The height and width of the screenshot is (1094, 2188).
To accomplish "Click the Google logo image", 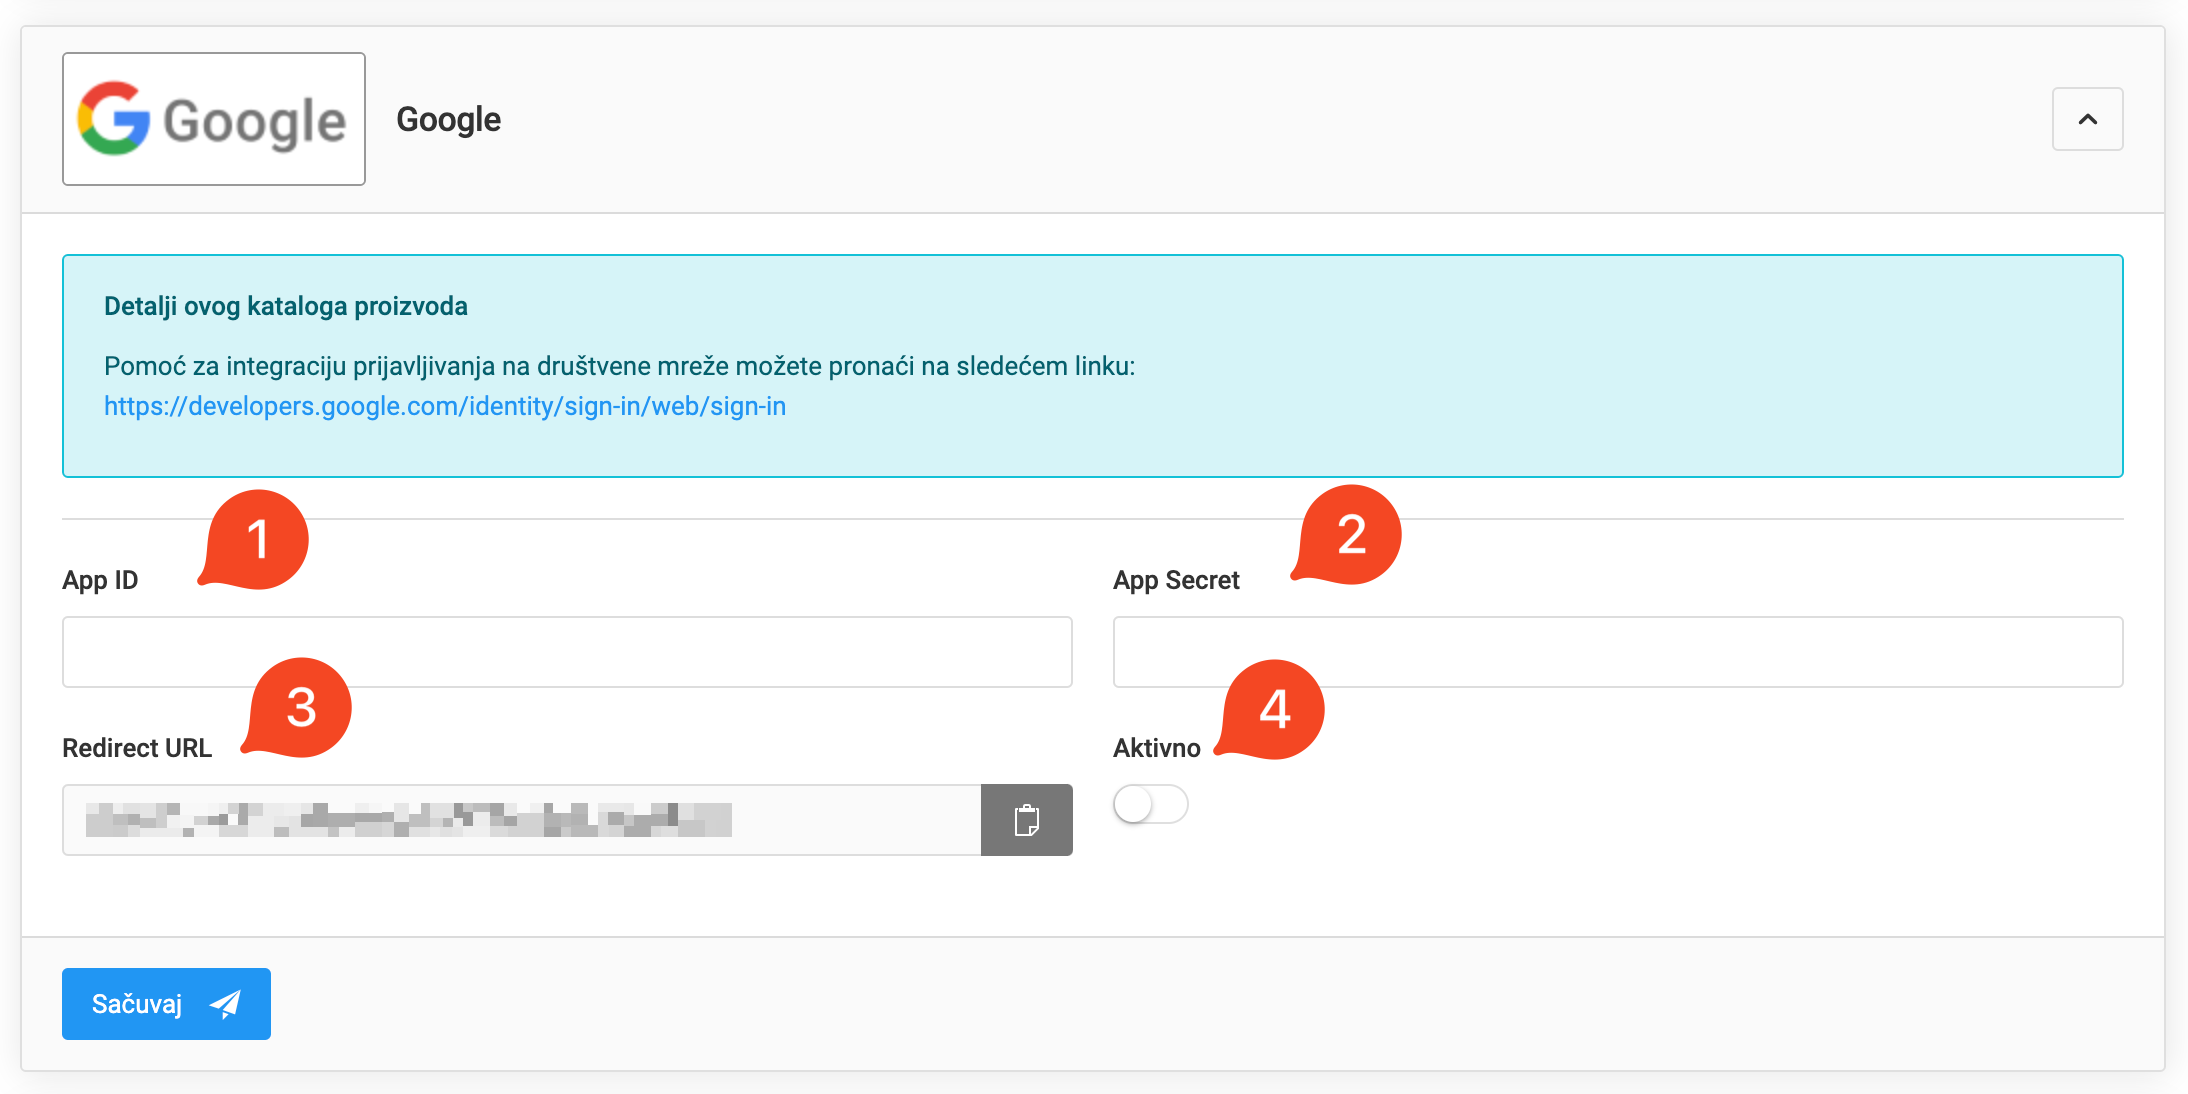I will [213, 119].
